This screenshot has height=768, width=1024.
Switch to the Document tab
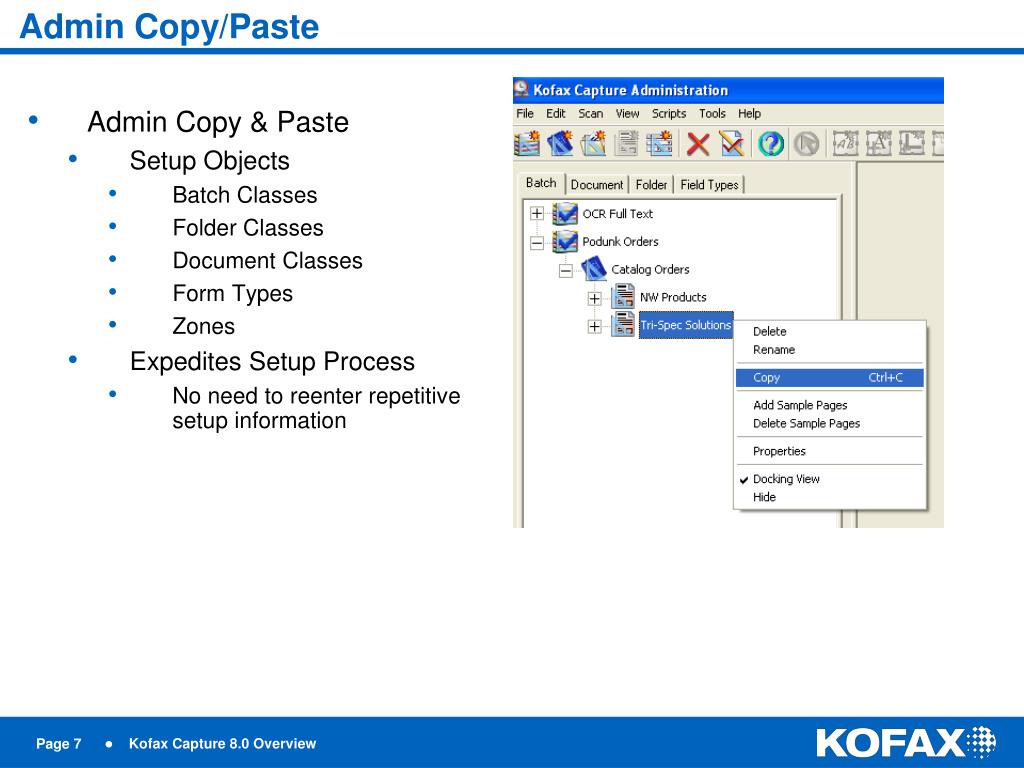(x=597, y=185)
